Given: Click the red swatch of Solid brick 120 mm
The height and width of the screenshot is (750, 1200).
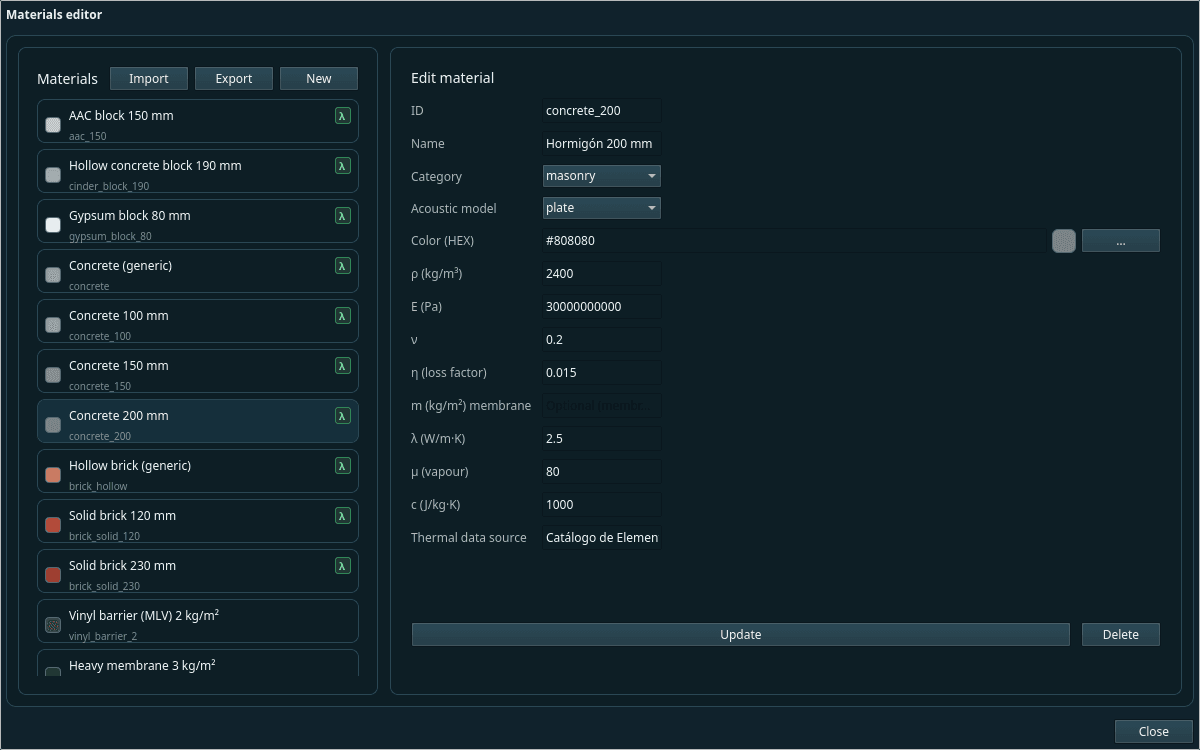Looking at the screenshot, I should pyautogui.click(x=53, y=525).
